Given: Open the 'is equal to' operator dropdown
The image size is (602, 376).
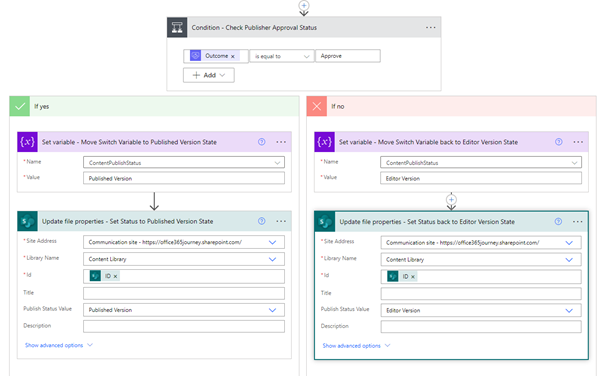Looking at the screenshot, I should [x=281, y=56].
